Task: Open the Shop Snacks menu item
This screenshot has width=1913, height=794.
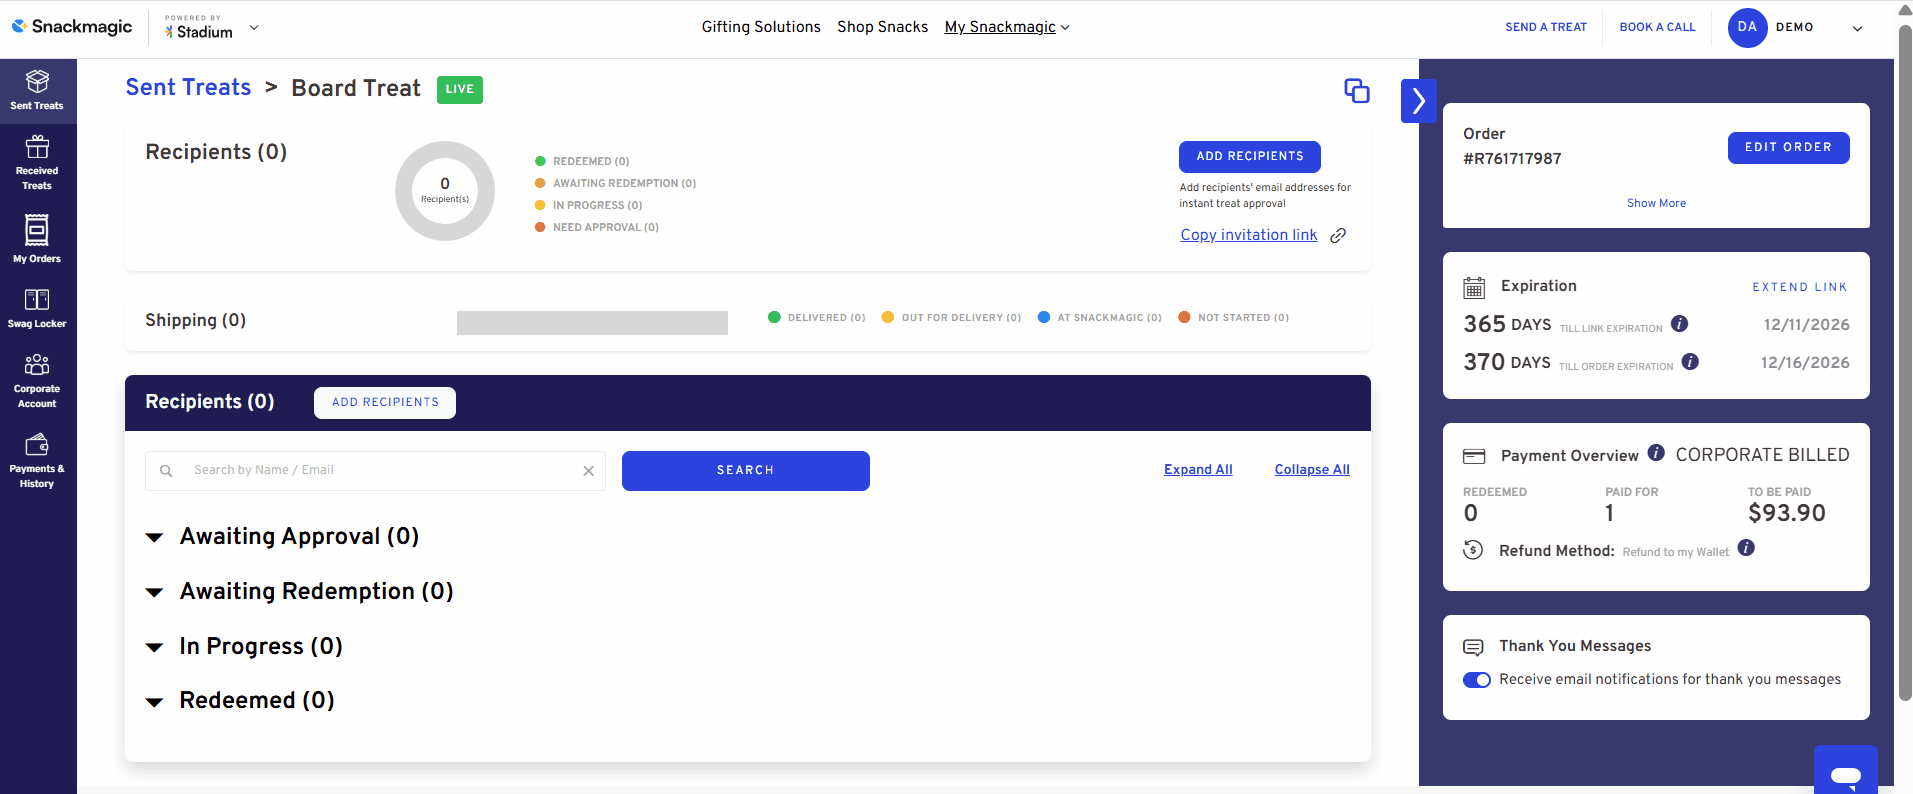Action: point(882,27)
